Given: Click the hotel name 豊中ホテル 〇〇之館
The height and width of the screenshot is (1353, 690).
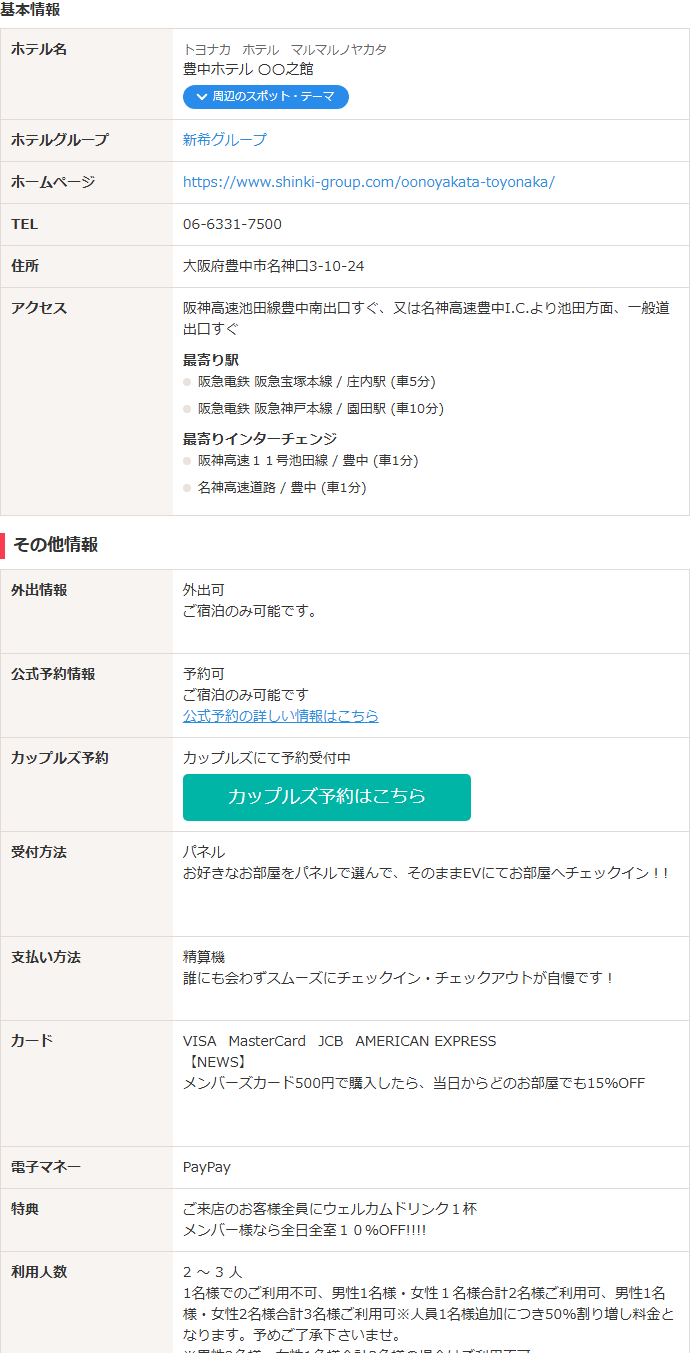Looking at the screenshot, I should coord(248,69).
